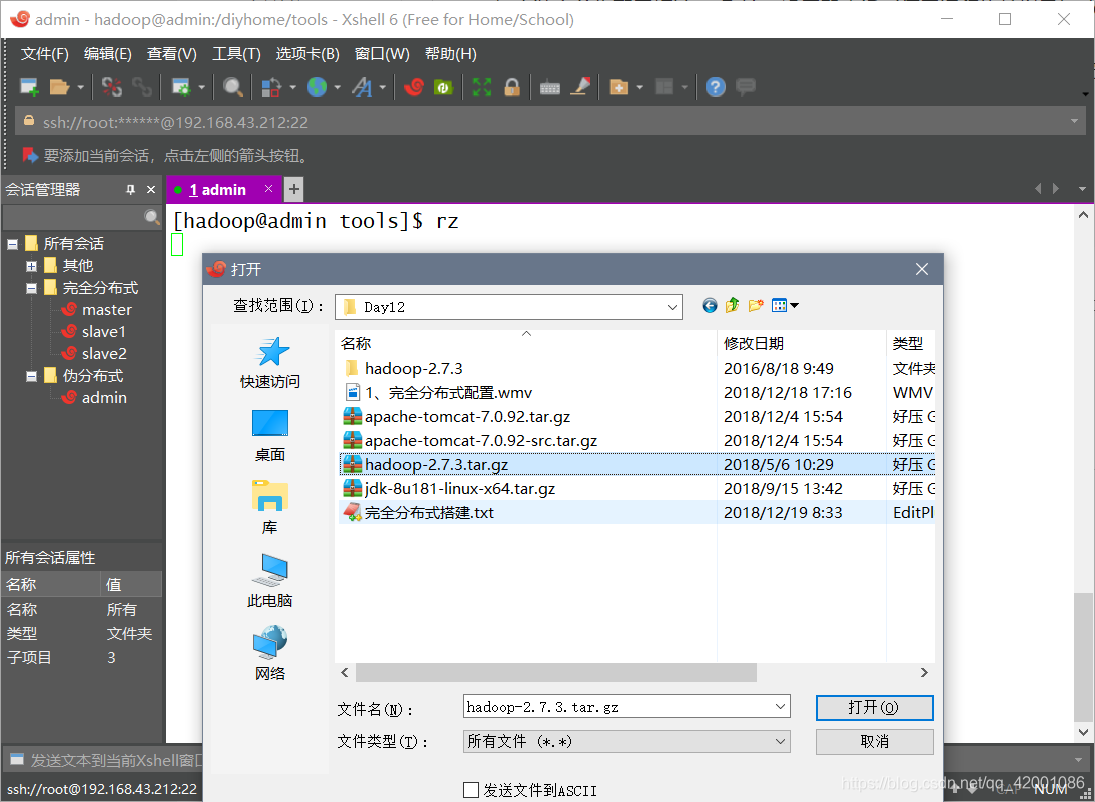Select the hadoop-2.7.3 folder
Screen dimensions: 1095x802
(x=413, y=369)
